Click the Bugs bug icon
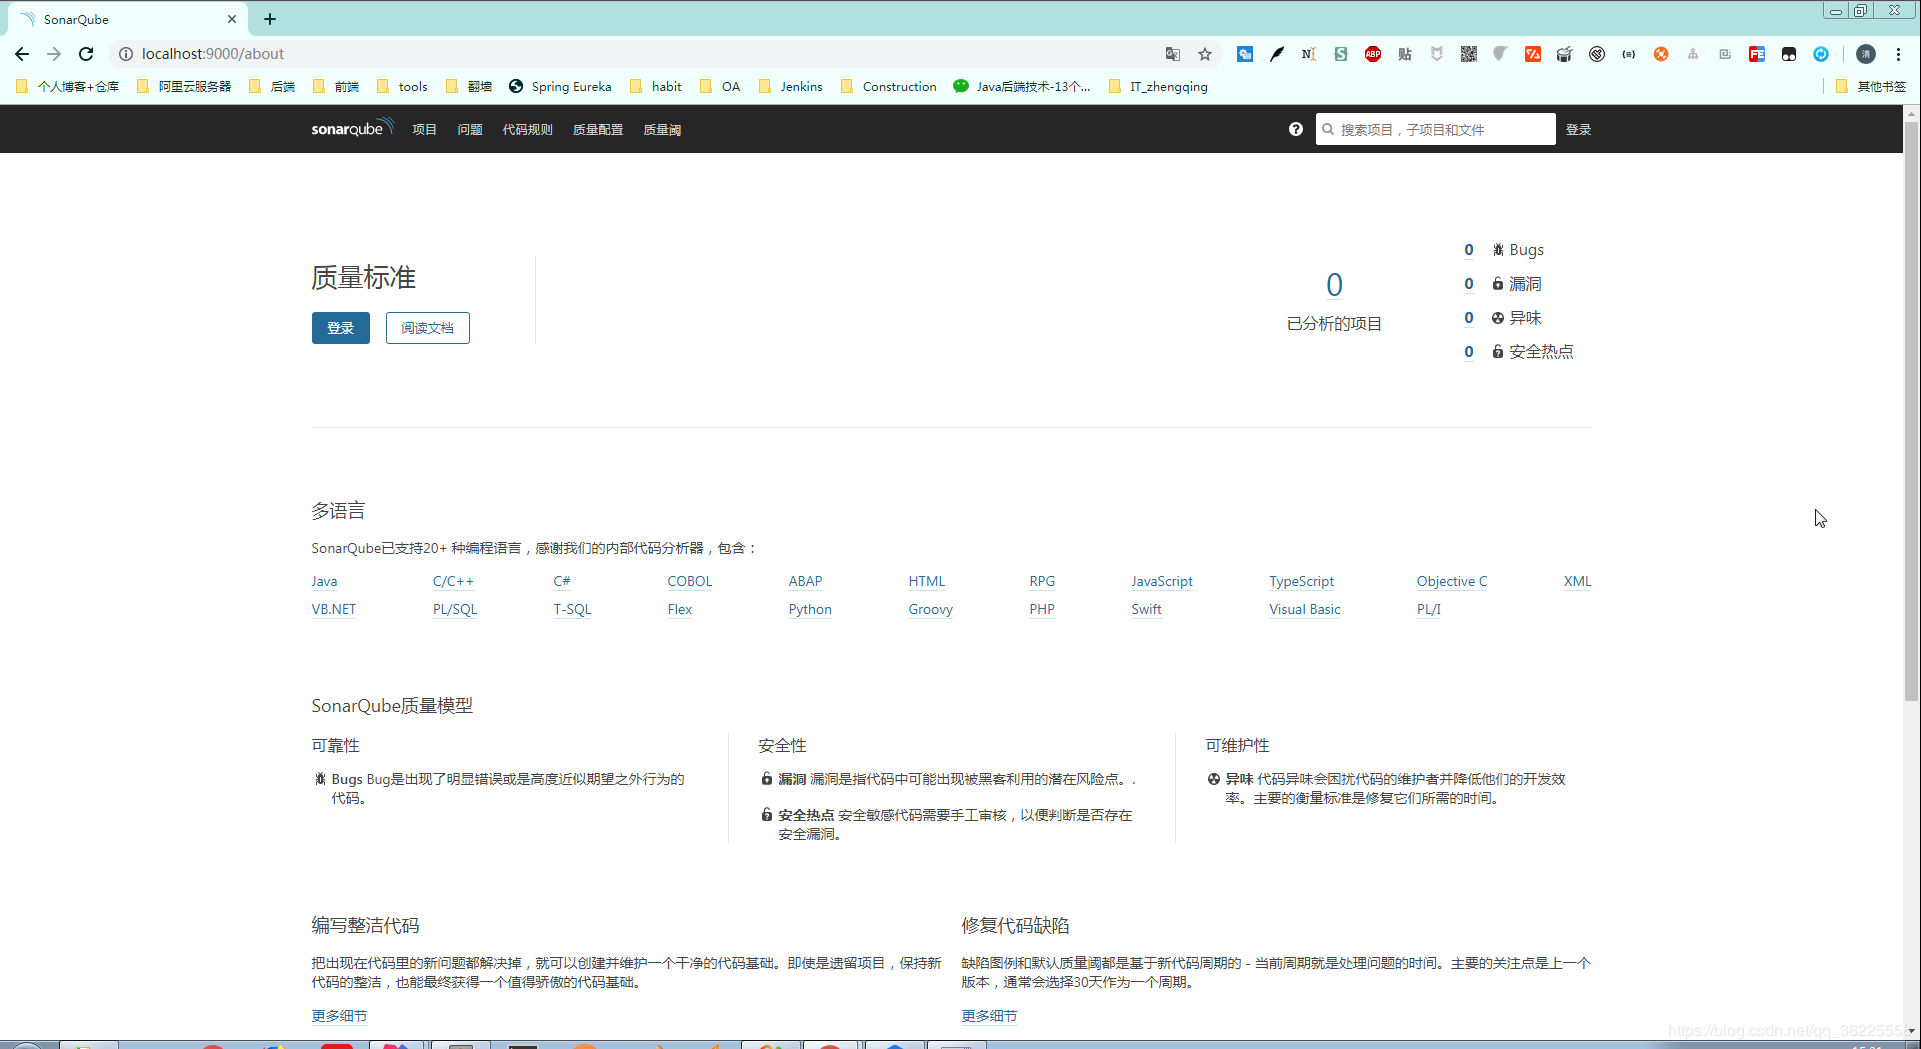Screen dimensions: 1921x1049 pos(1497,249)
